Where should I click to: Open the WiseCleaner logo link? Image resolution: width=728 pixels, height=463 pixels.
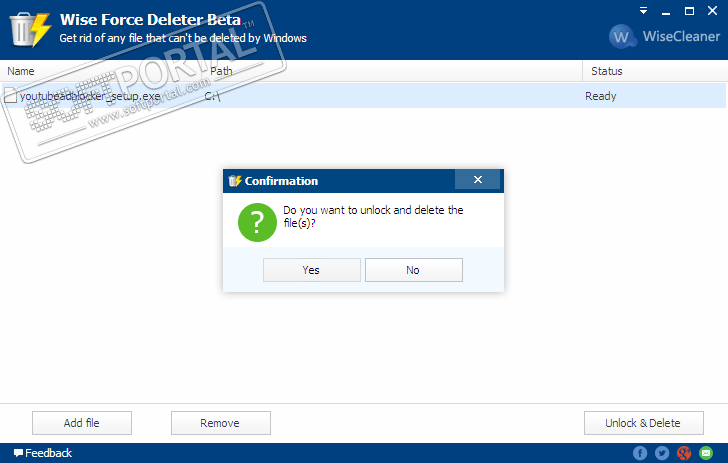(664, 36)
